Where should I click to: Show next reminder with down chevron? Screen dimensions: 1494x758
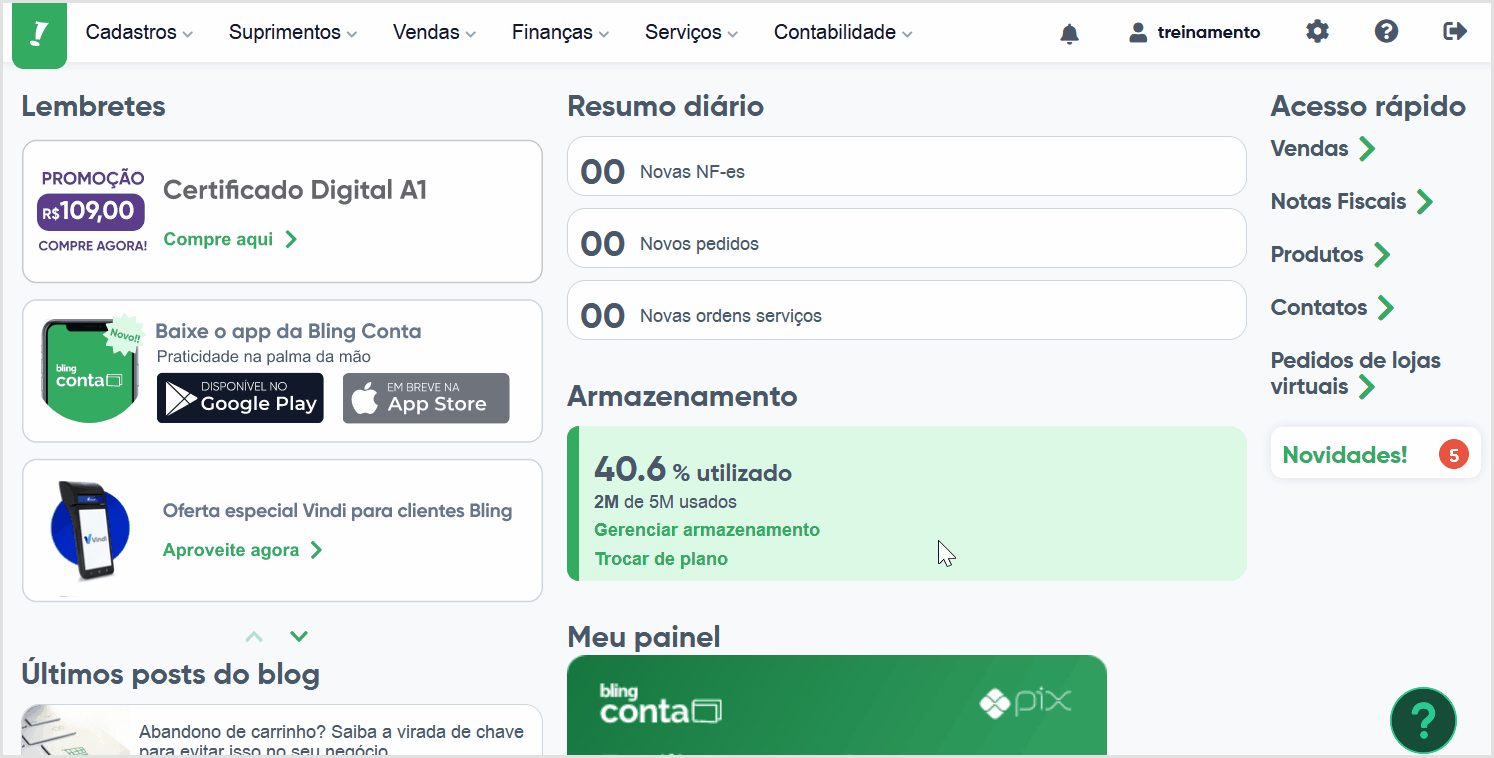[298, 636]
